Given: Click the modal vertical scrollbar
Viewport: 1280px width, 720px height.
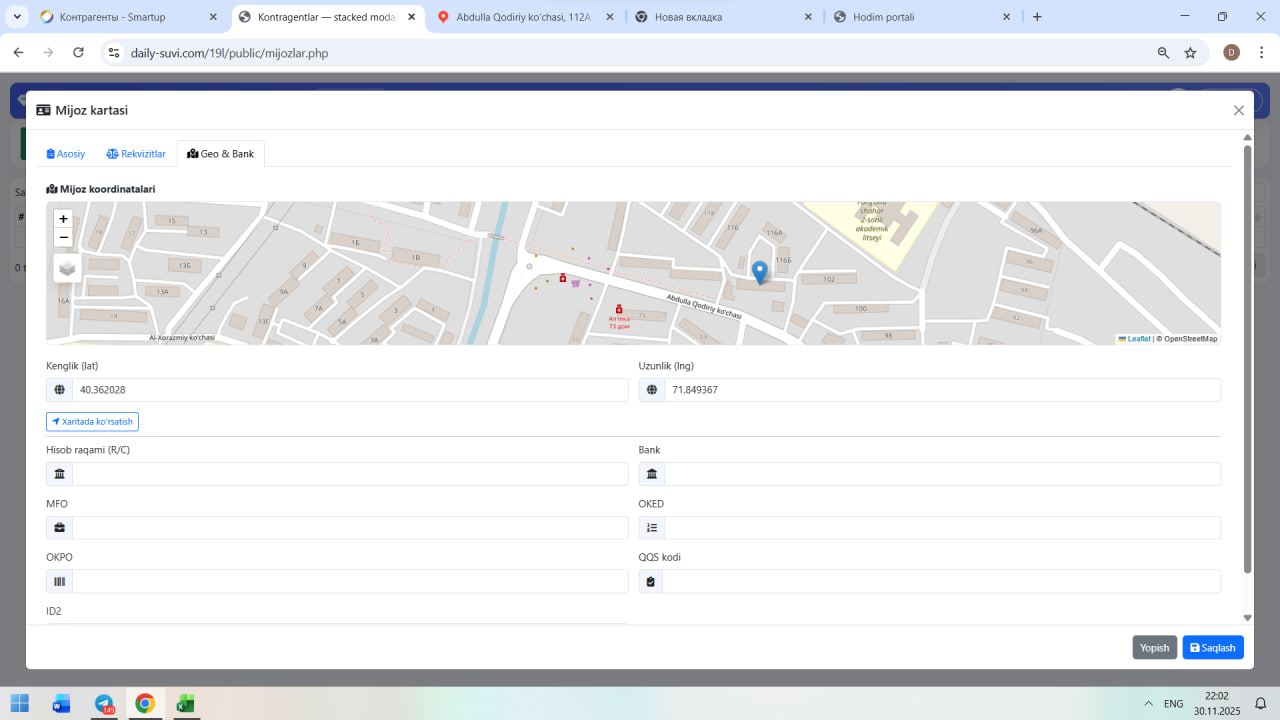Looking at the screenshot, I should pyautogui.click(x=1247, y=360).
